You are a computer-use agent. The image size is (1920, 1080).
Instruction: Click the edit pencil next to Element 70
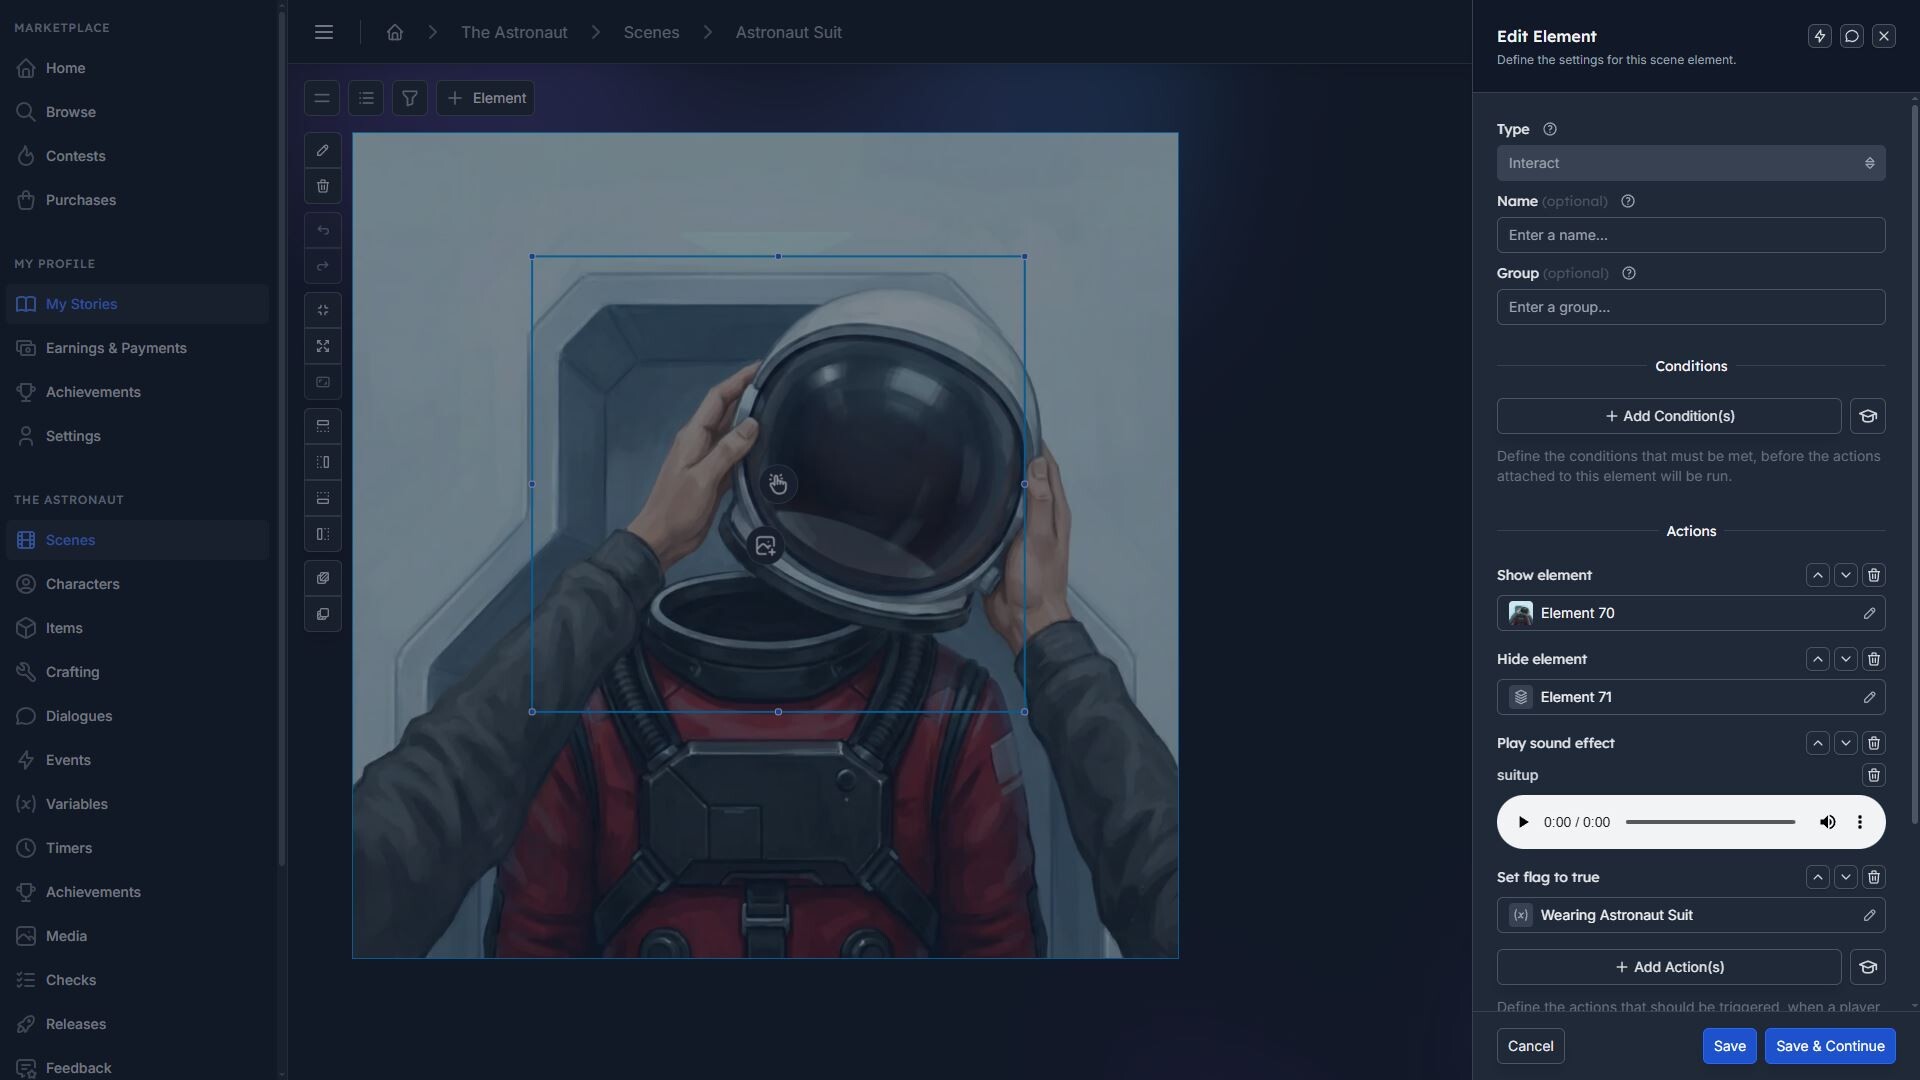pos(1869,613)
